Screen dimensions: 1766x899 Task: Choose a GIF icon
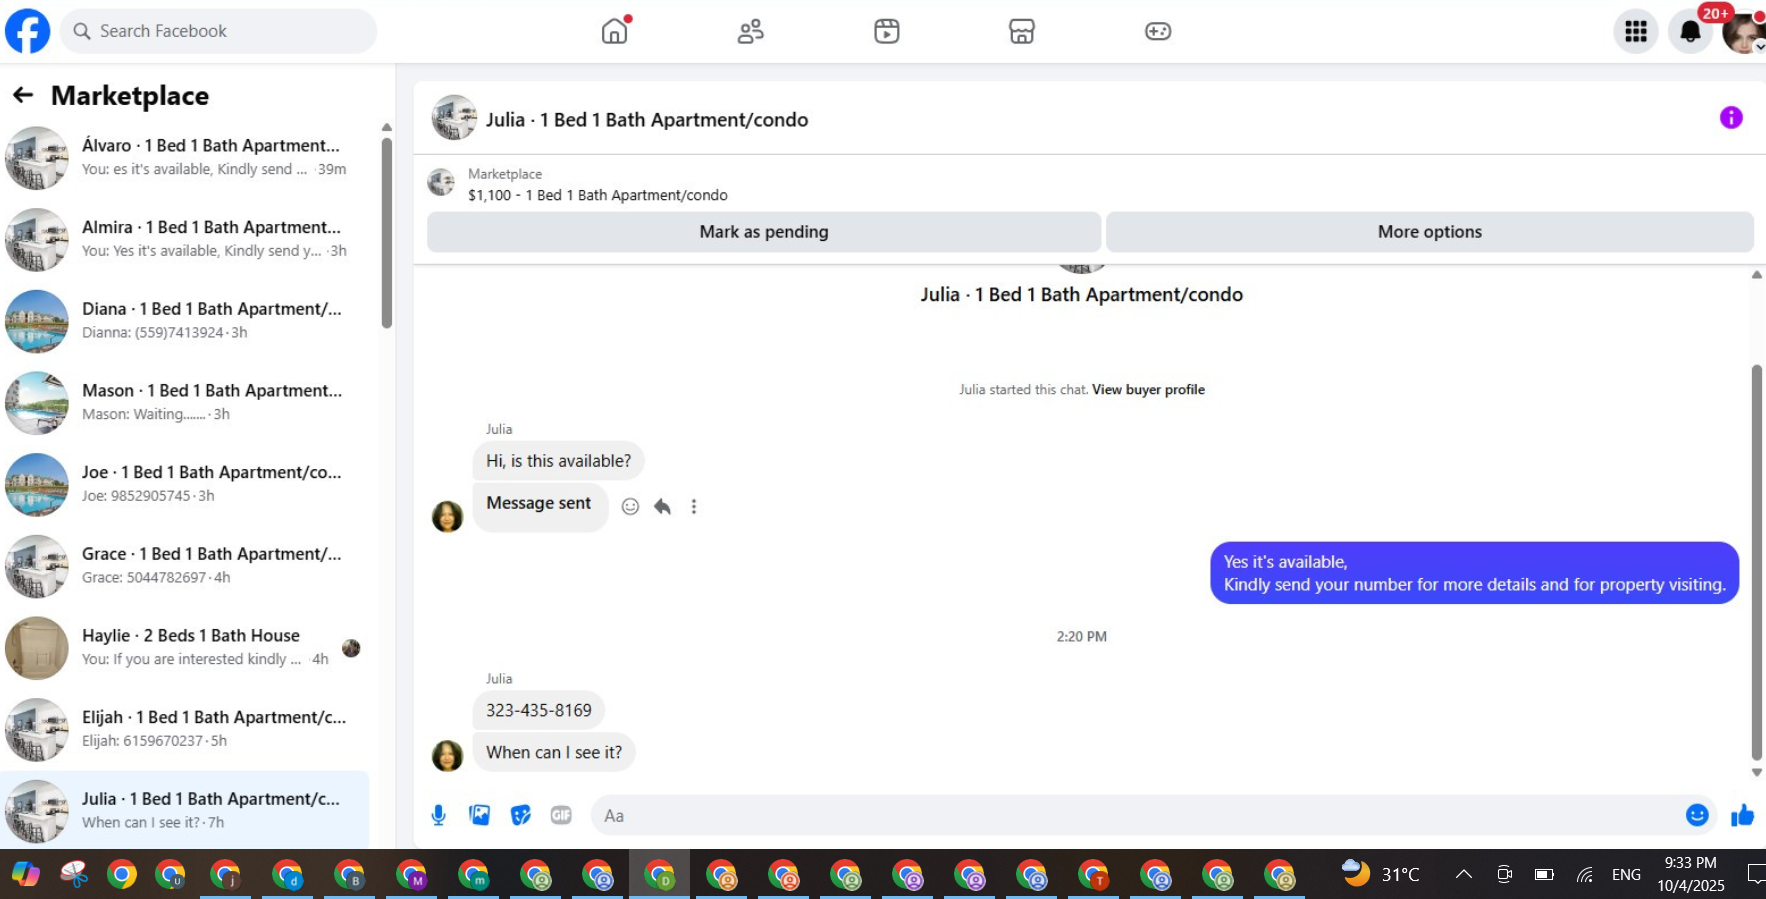tap(561, 815)
